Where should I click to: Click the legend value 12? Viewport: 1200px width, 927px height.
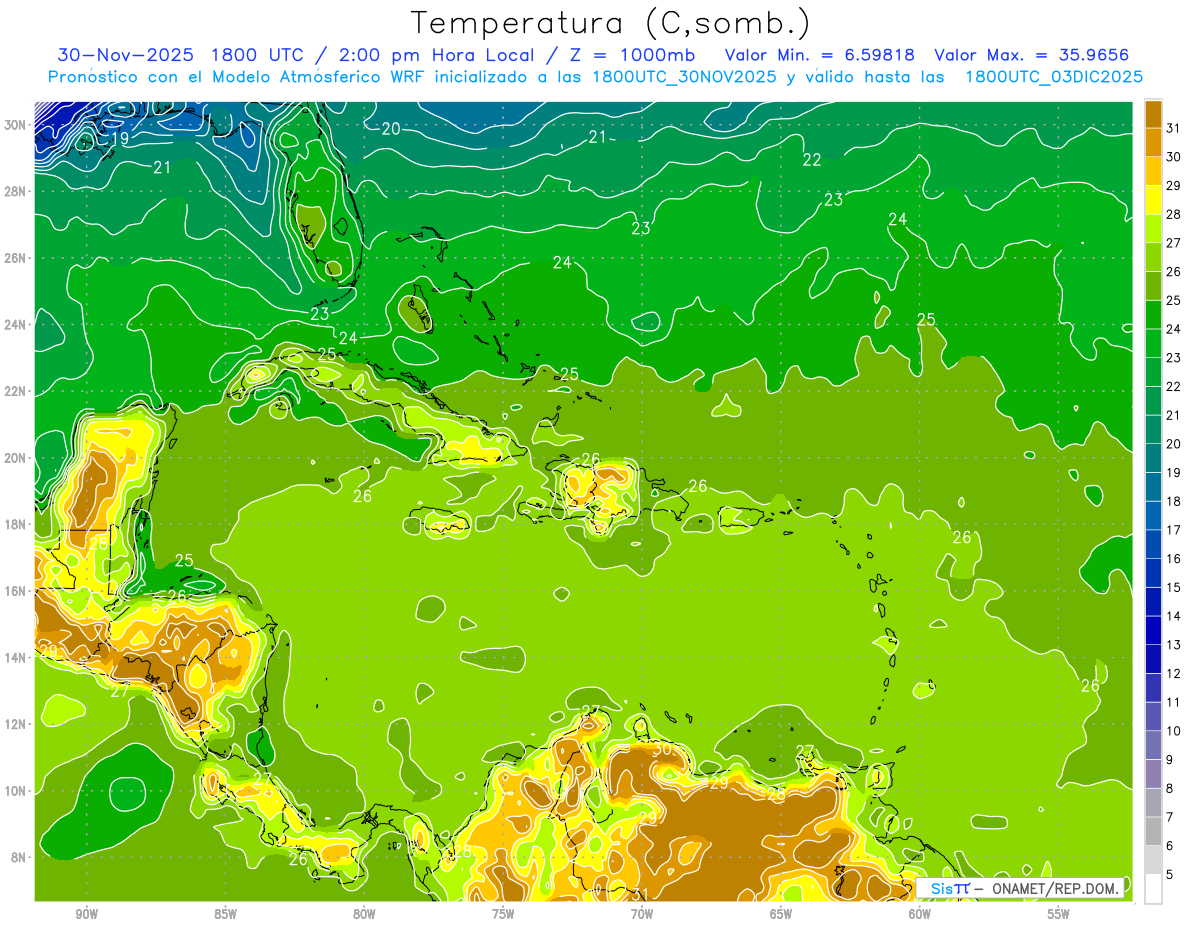(x=1173, y=673)
